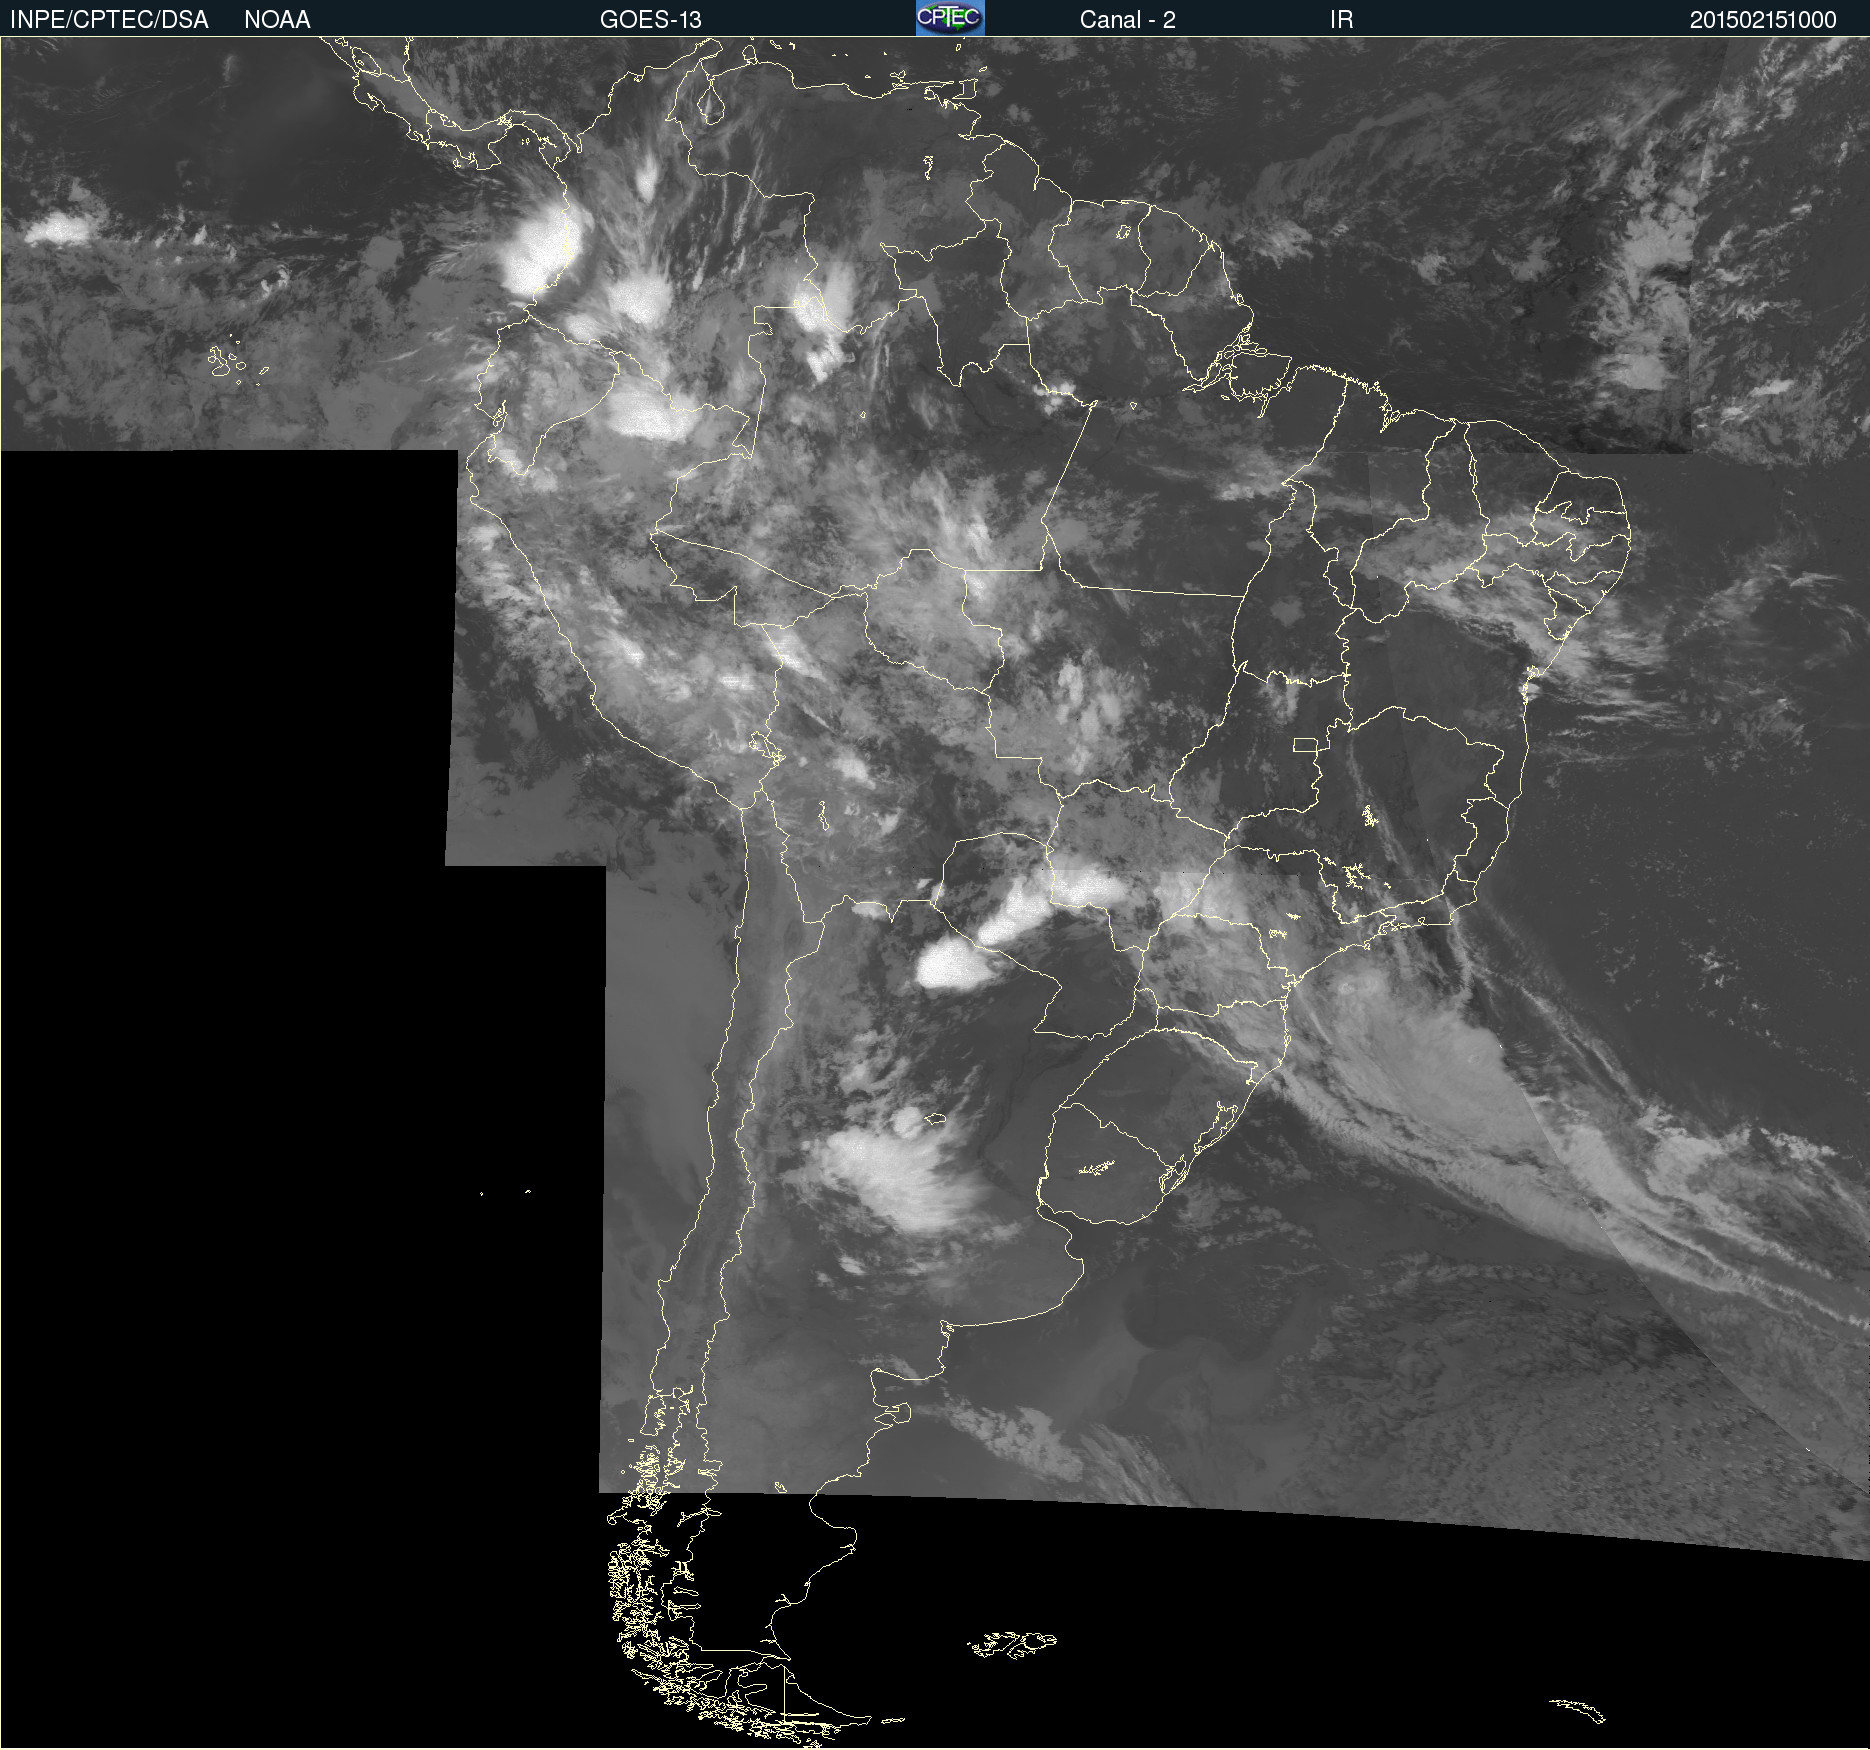1870x1750 pixels.
Task: Click the NOAA label in header
Action: (277, 20)
